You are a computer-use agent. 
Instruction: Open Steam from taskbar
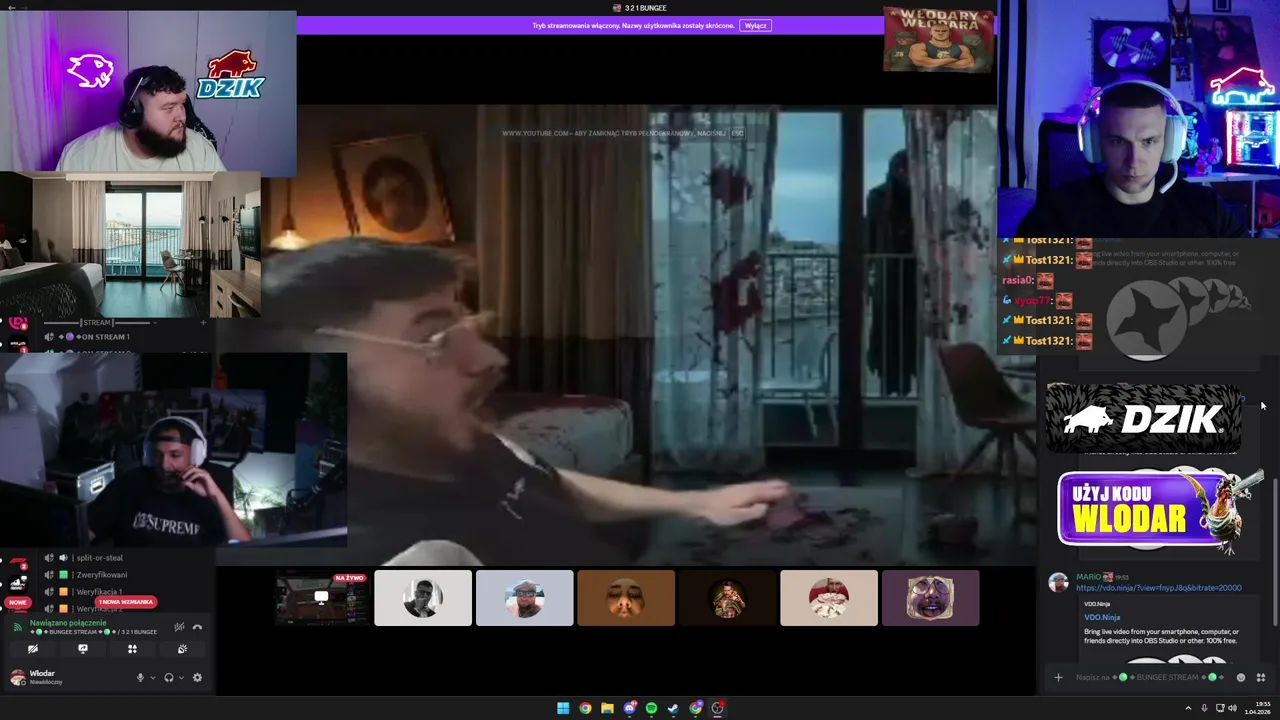pyautogui.click(x=673, y=708)
